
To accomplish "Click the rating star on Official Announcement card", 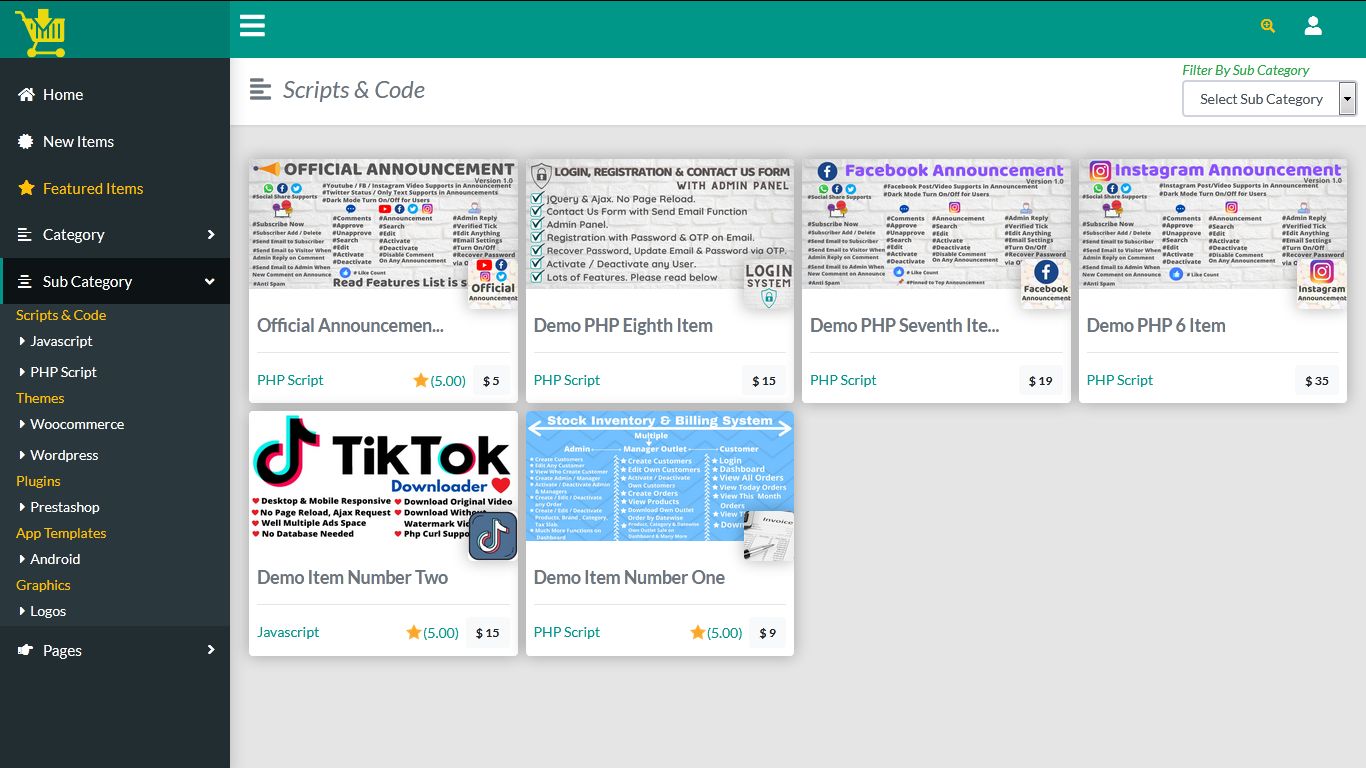I will 421,380.
